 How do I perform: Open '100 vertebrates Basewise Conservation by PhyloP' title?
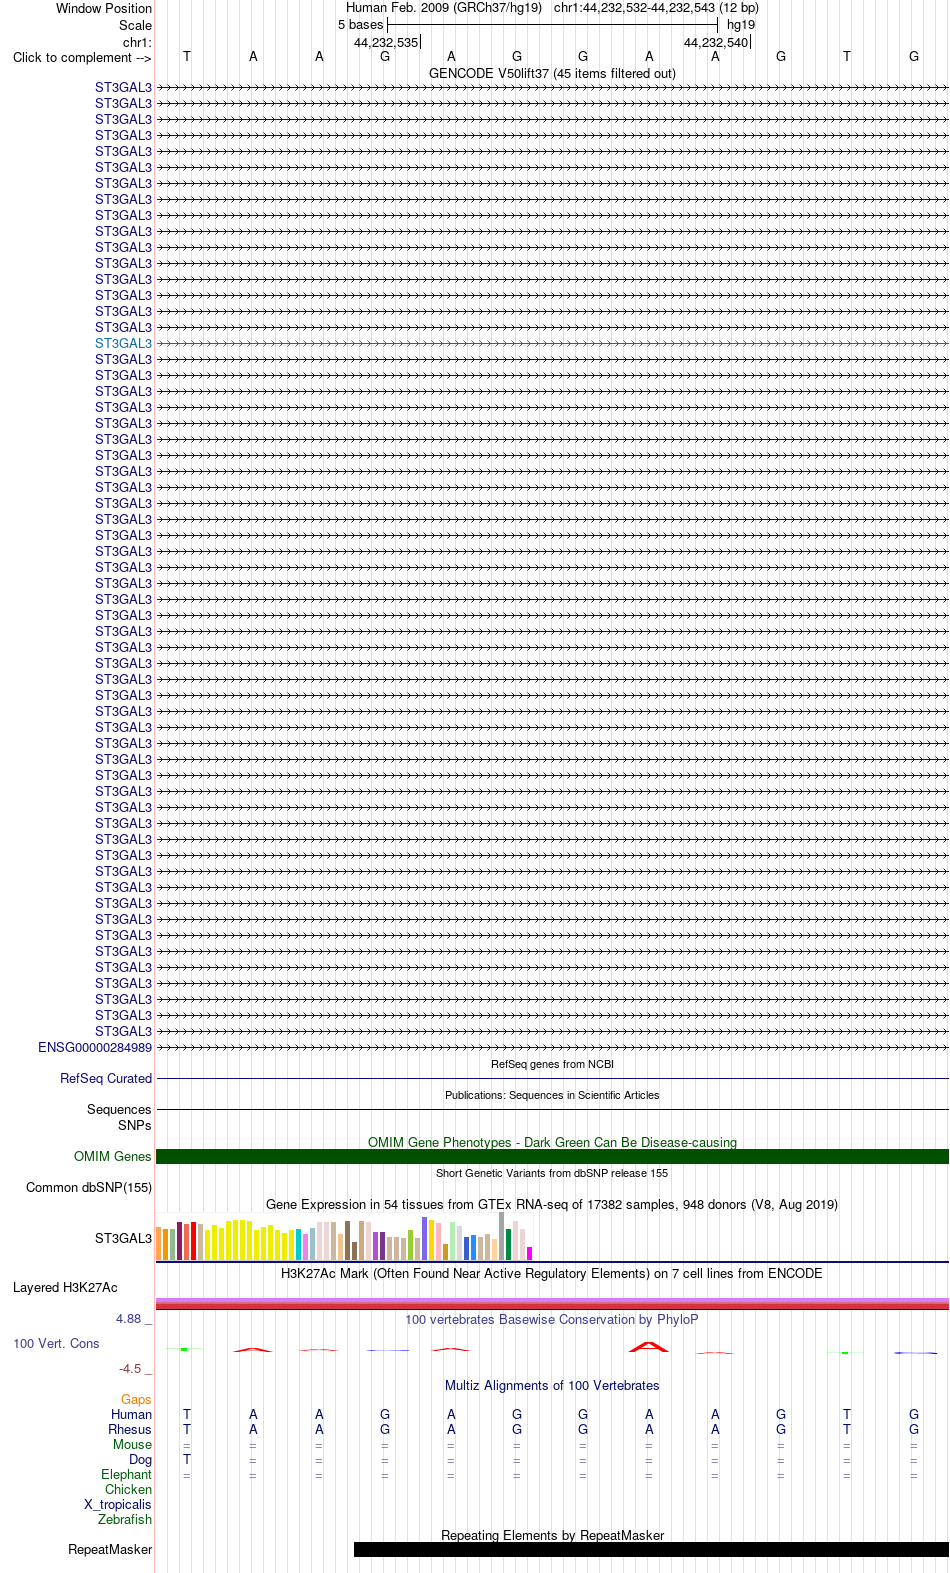point(552,1319)
